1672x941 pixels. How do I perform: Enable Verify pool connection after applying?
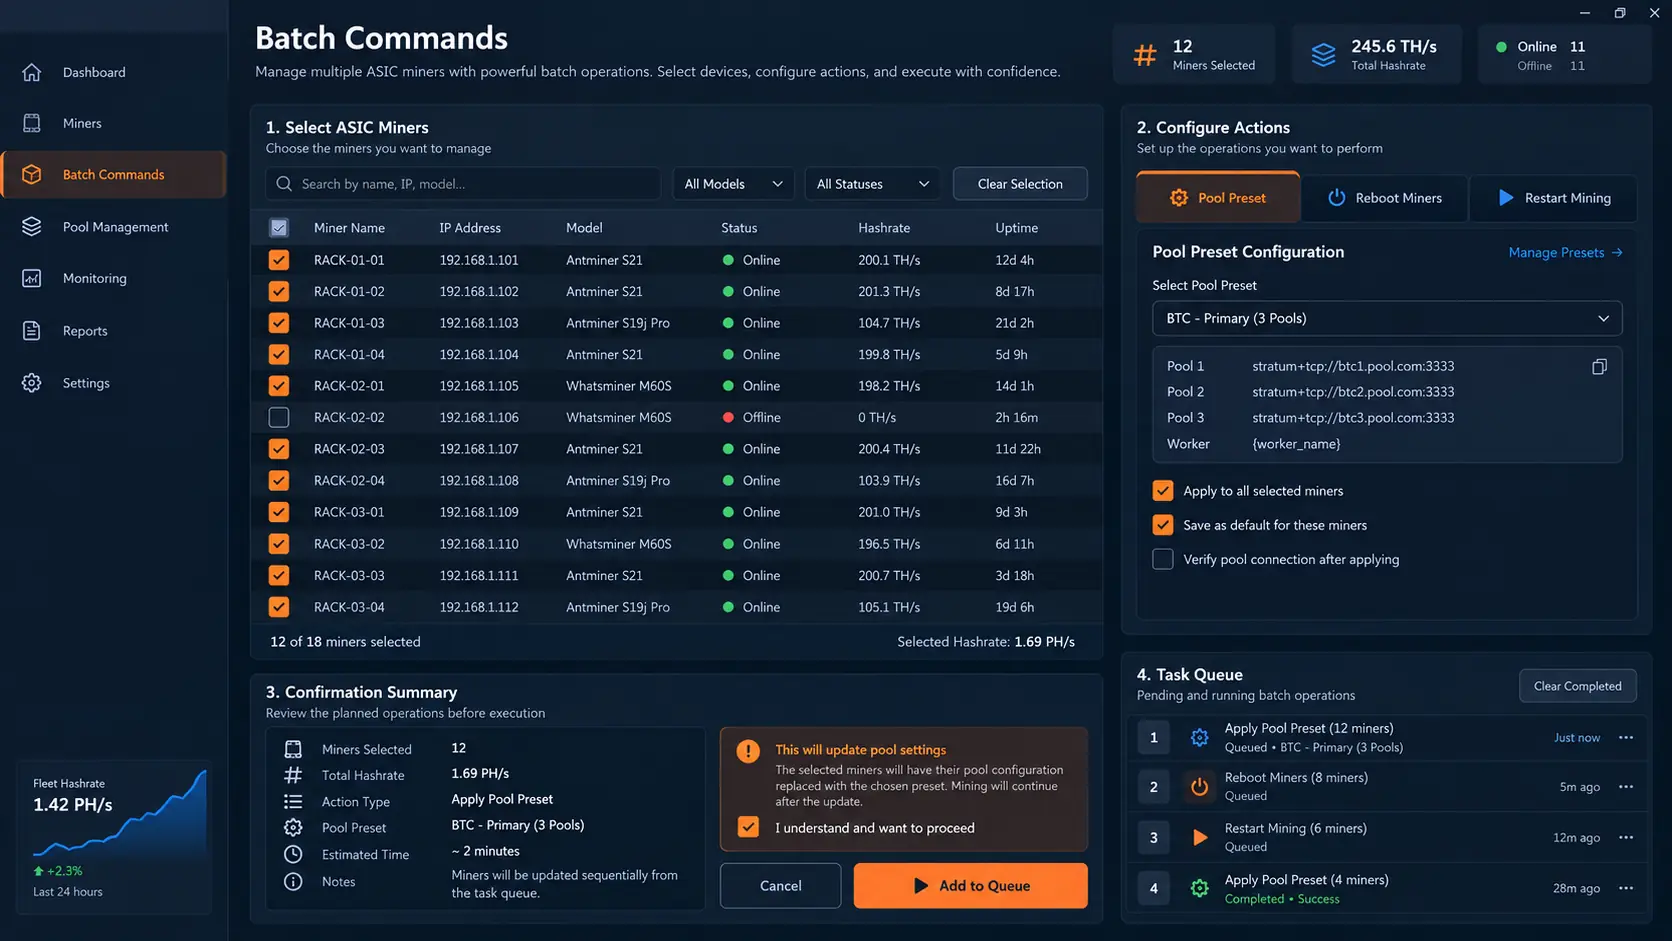[1163, 559]
